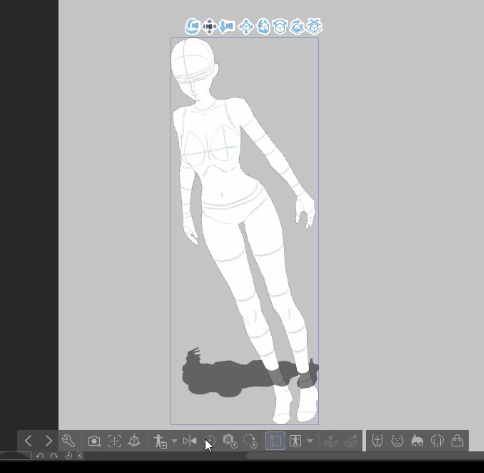Expand the arrow beside body shape icon
The image size is (484, 473).
click(310, 441)
